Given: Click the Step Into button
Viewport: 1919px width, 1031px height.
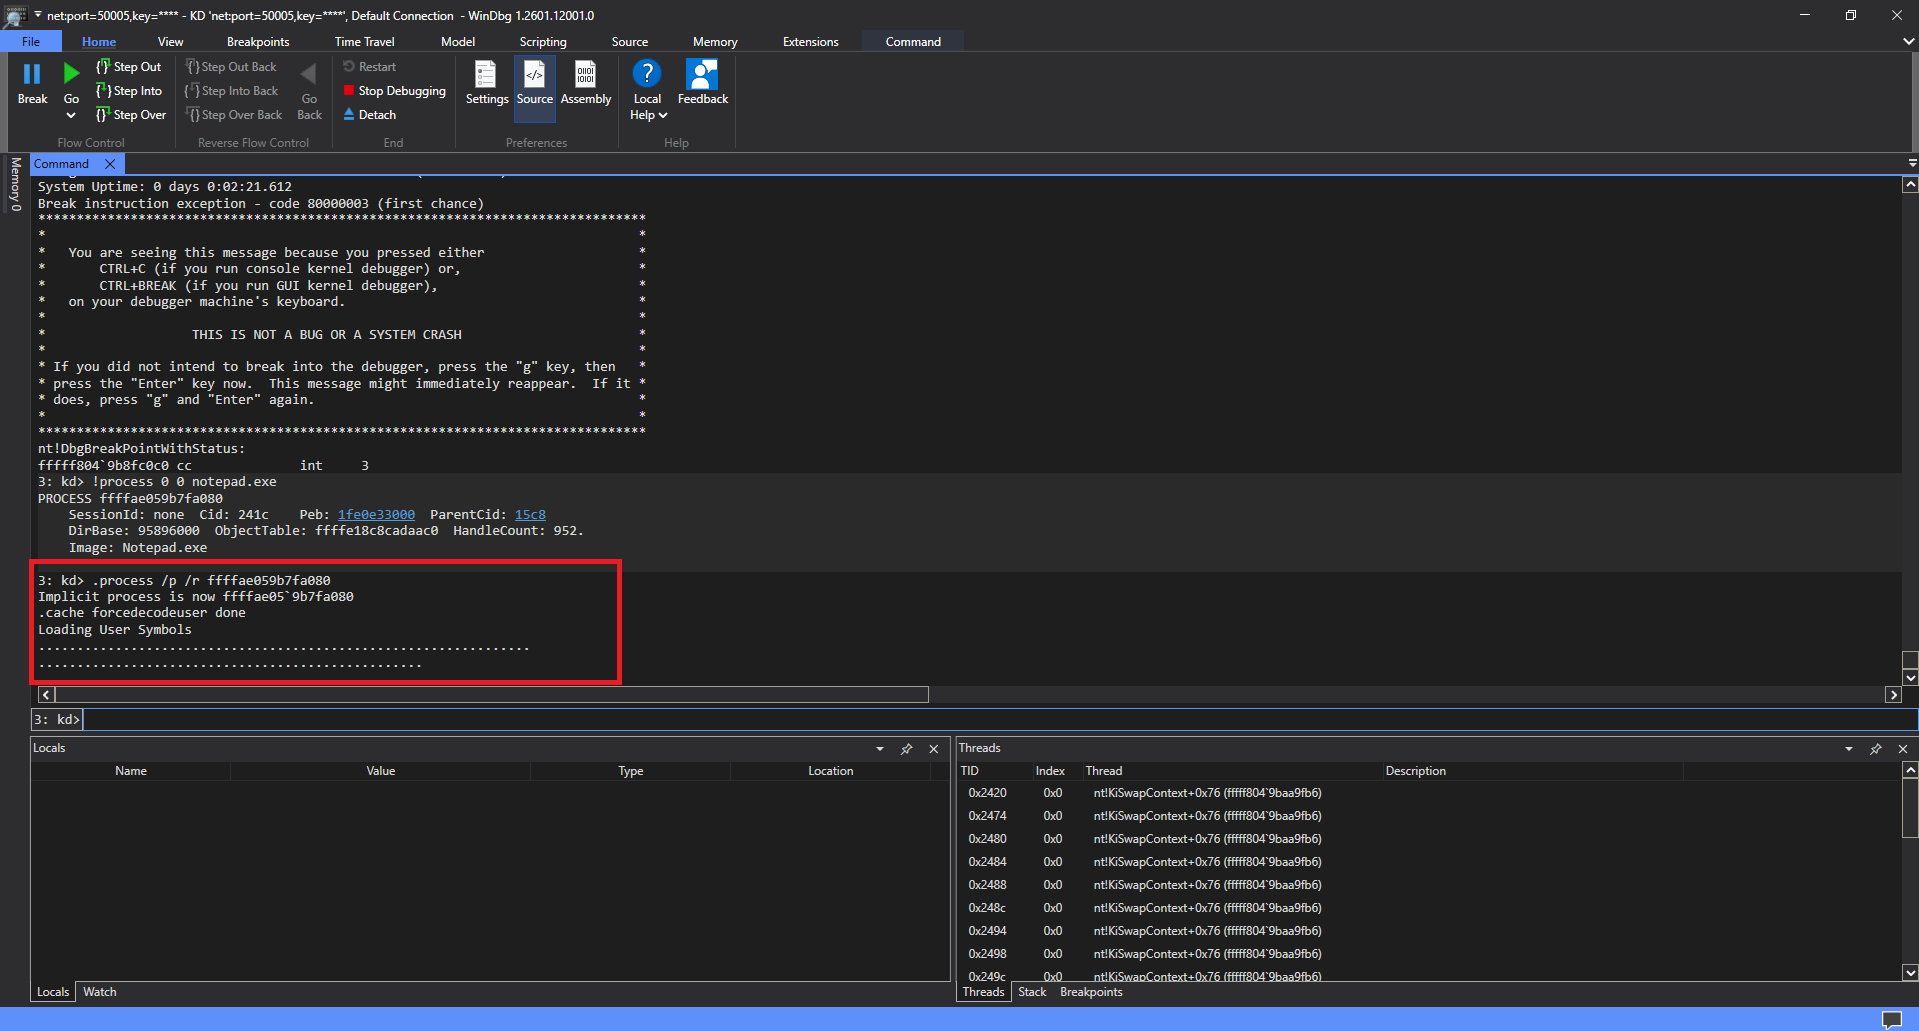Looking at the screenshot, I should [129, 91].
